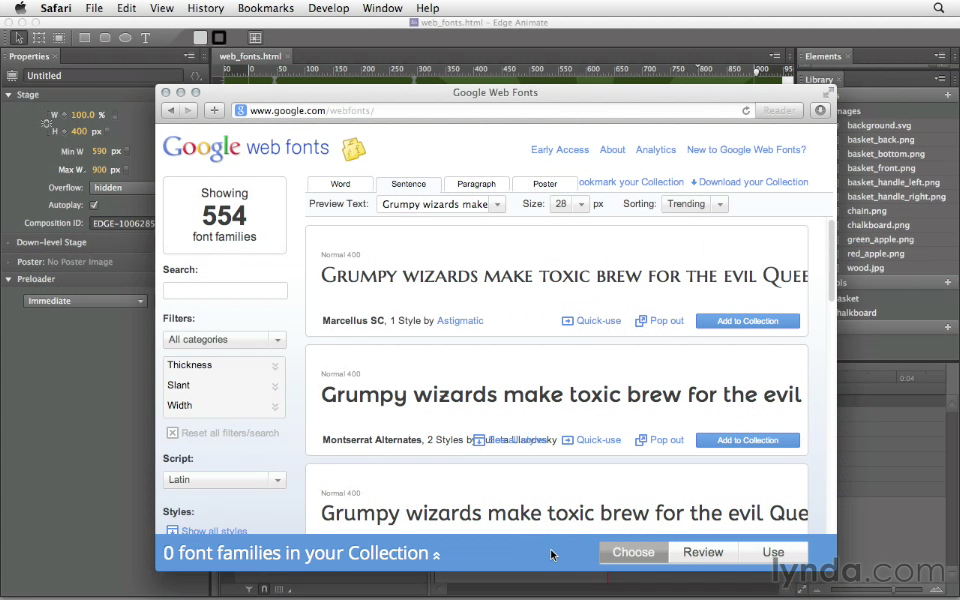Switch to the Word preview tab
The image size is (960, 600).
coord(340,184)
